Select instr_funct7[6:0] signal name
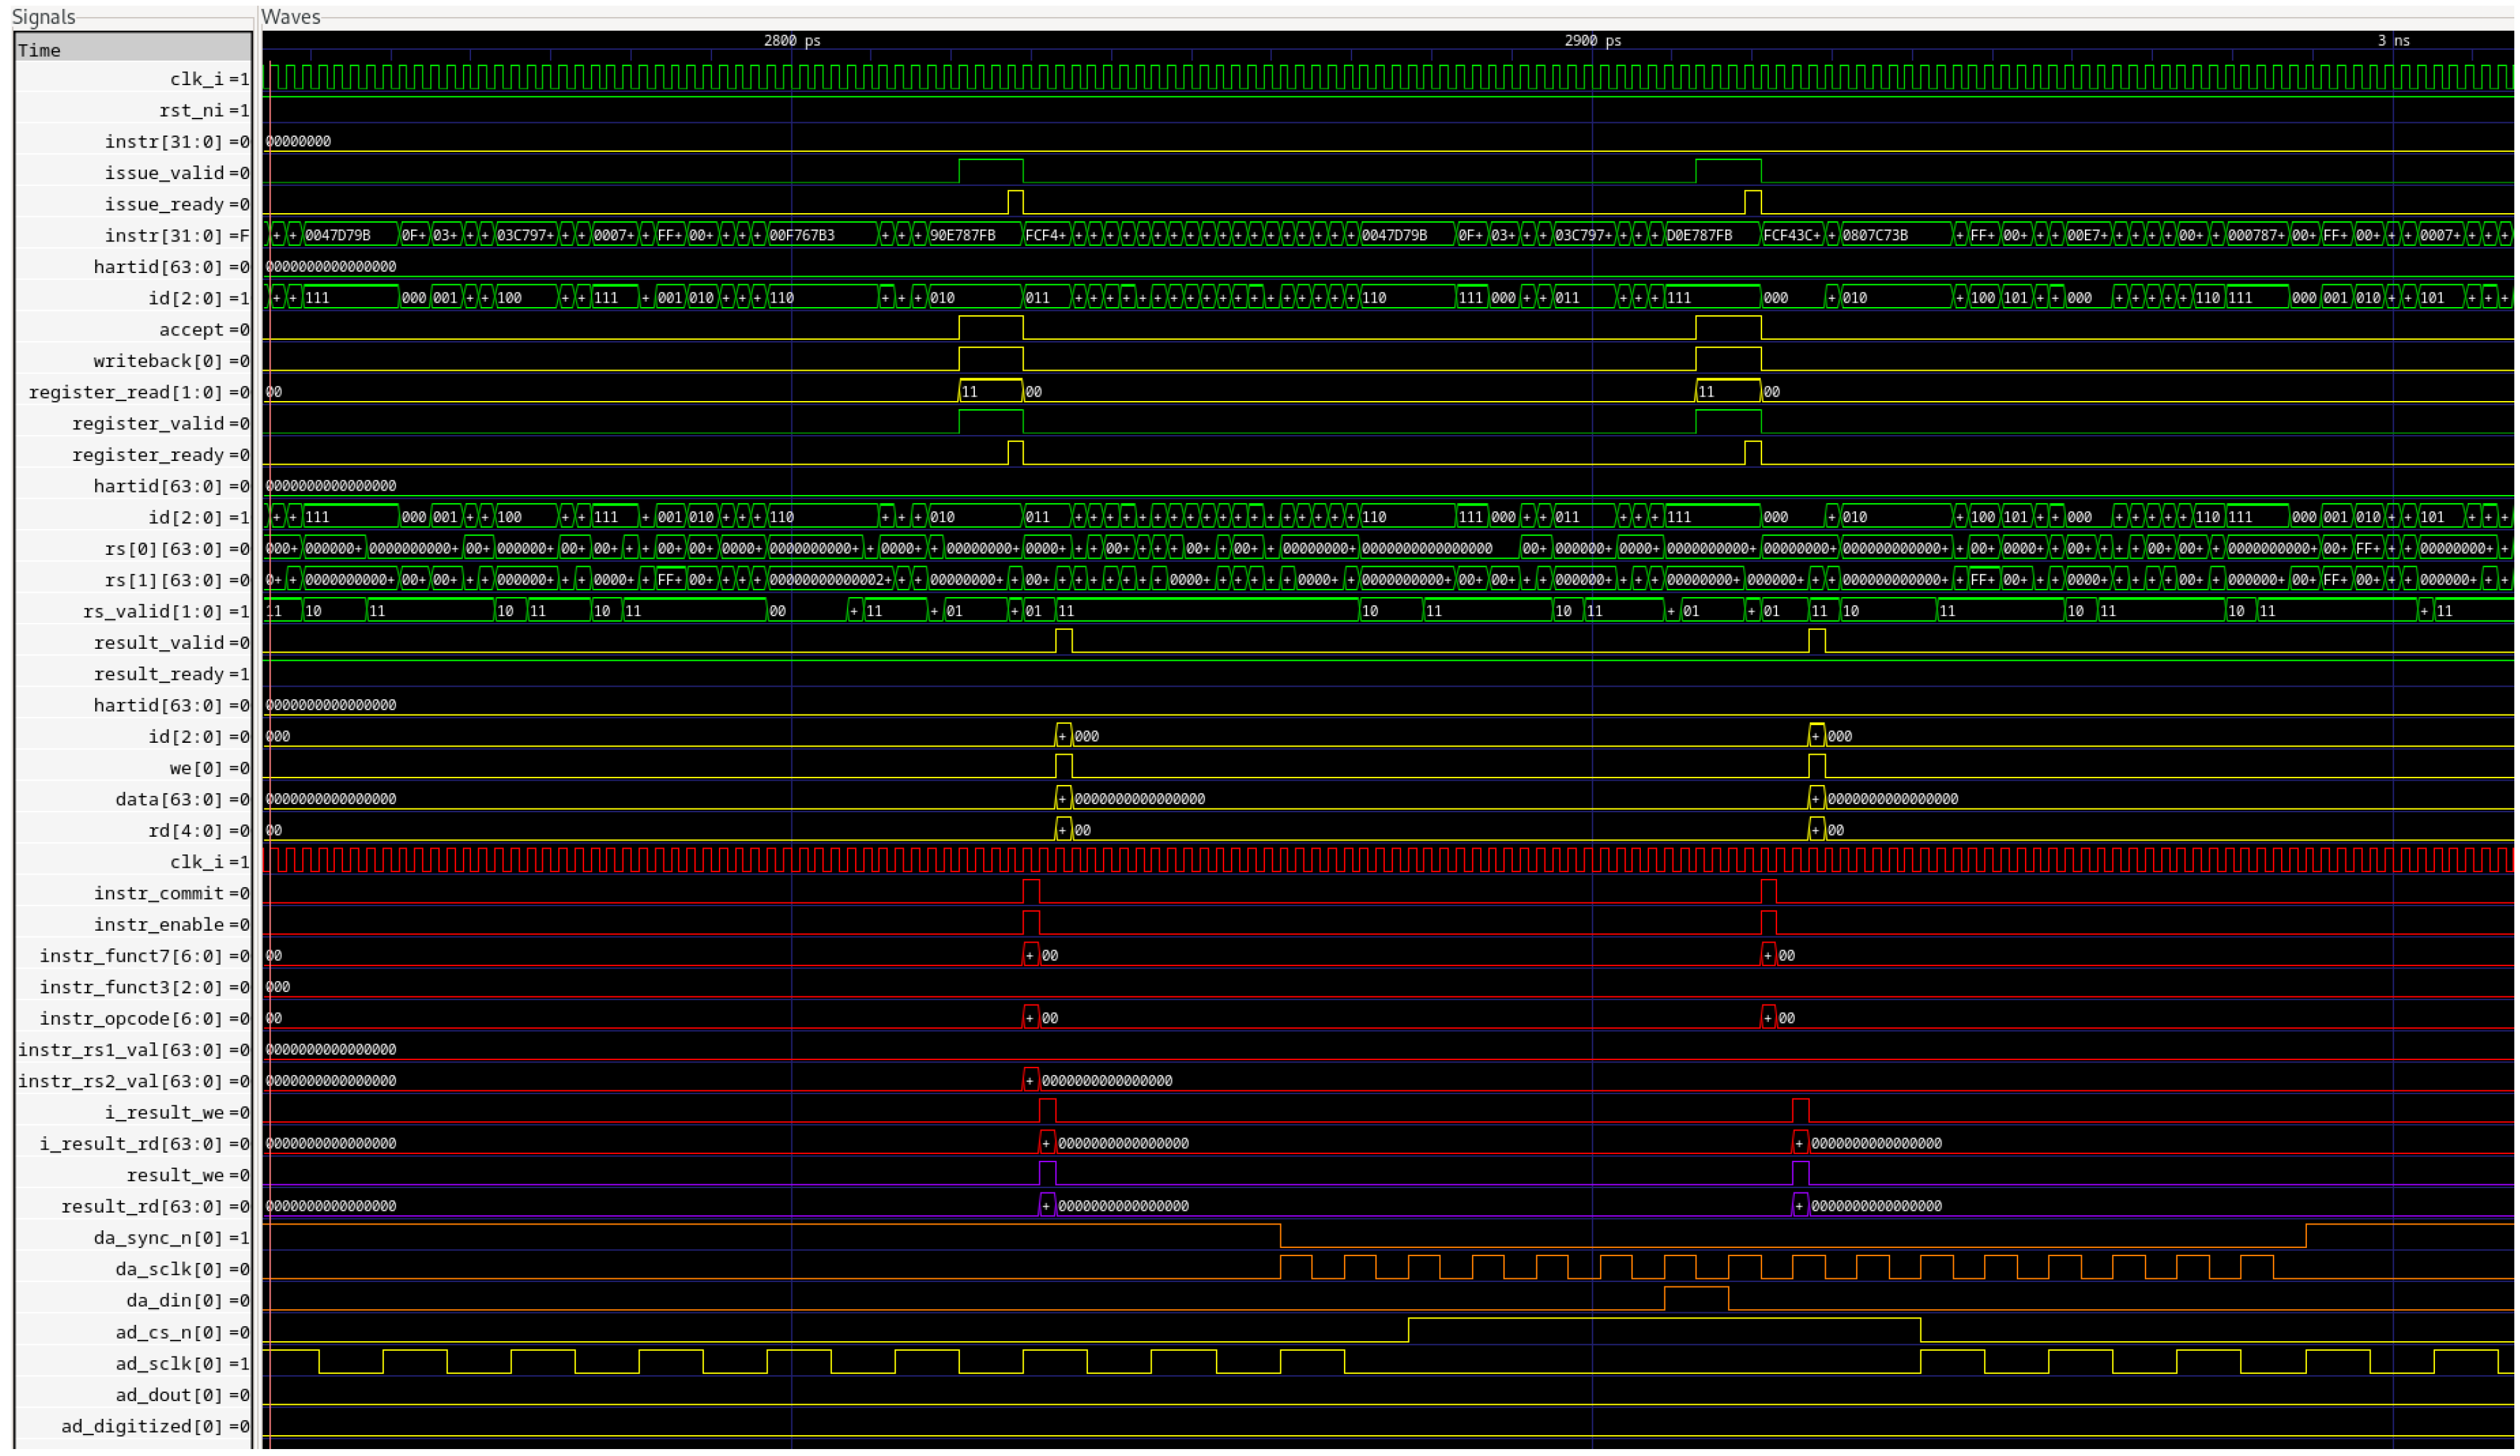 [x=132, y=956]
